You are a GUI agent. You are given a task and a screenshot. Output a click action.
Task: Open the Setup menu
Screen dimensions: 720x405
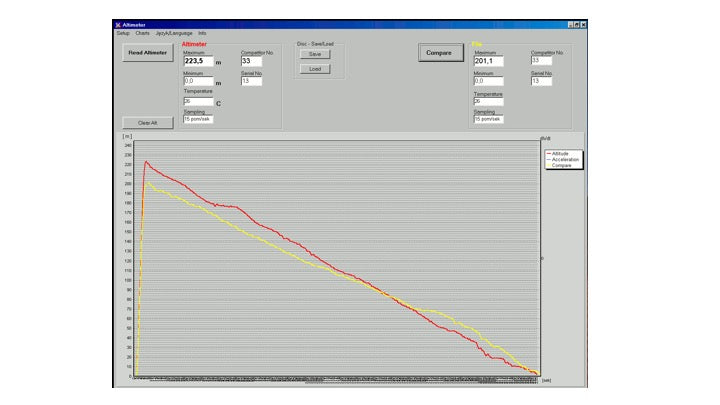(x=123, y=33)
